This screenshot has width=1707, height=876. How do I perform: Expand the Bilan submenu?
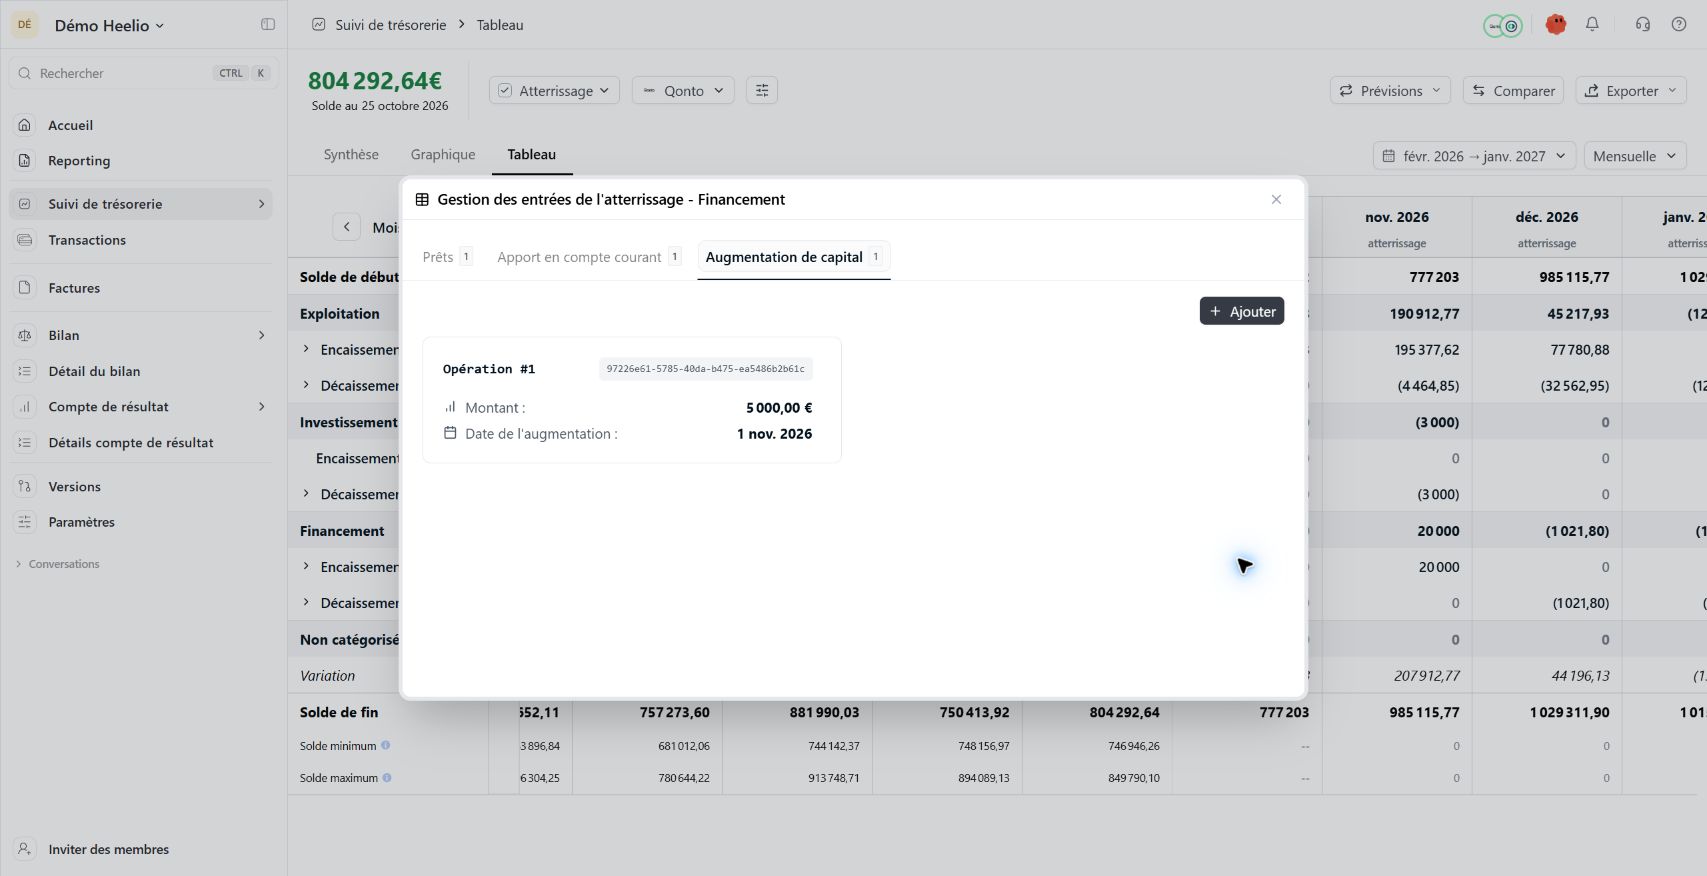pos(262,335)
